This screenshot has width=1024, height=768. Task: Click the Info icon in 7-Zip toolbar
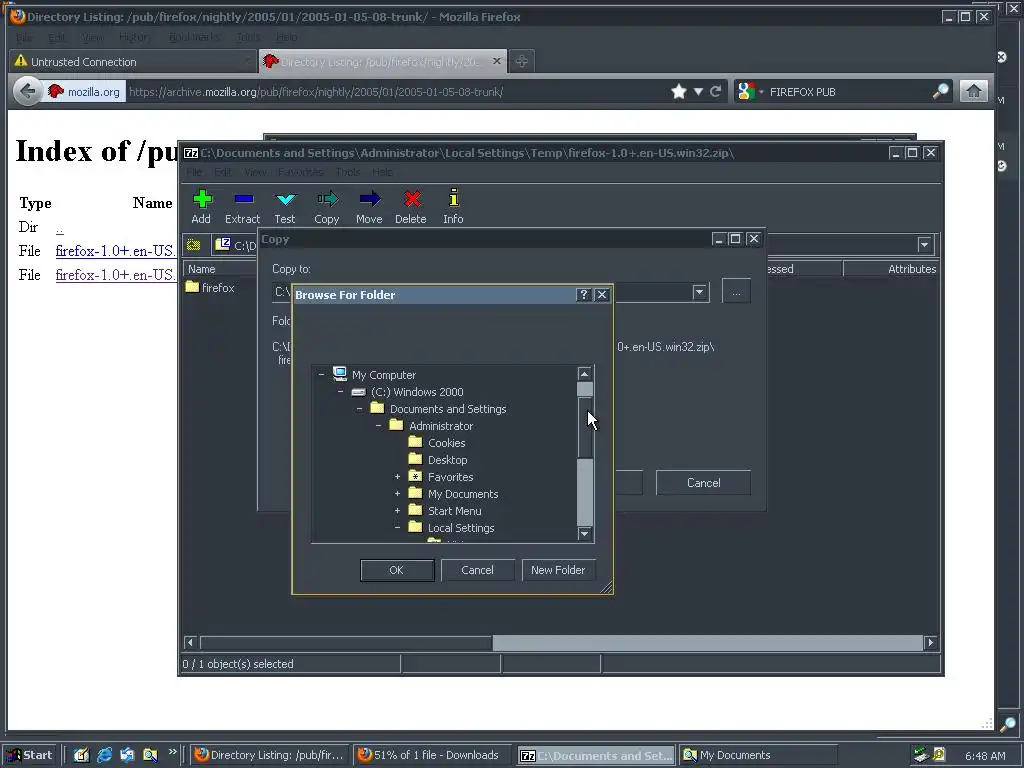454,198
